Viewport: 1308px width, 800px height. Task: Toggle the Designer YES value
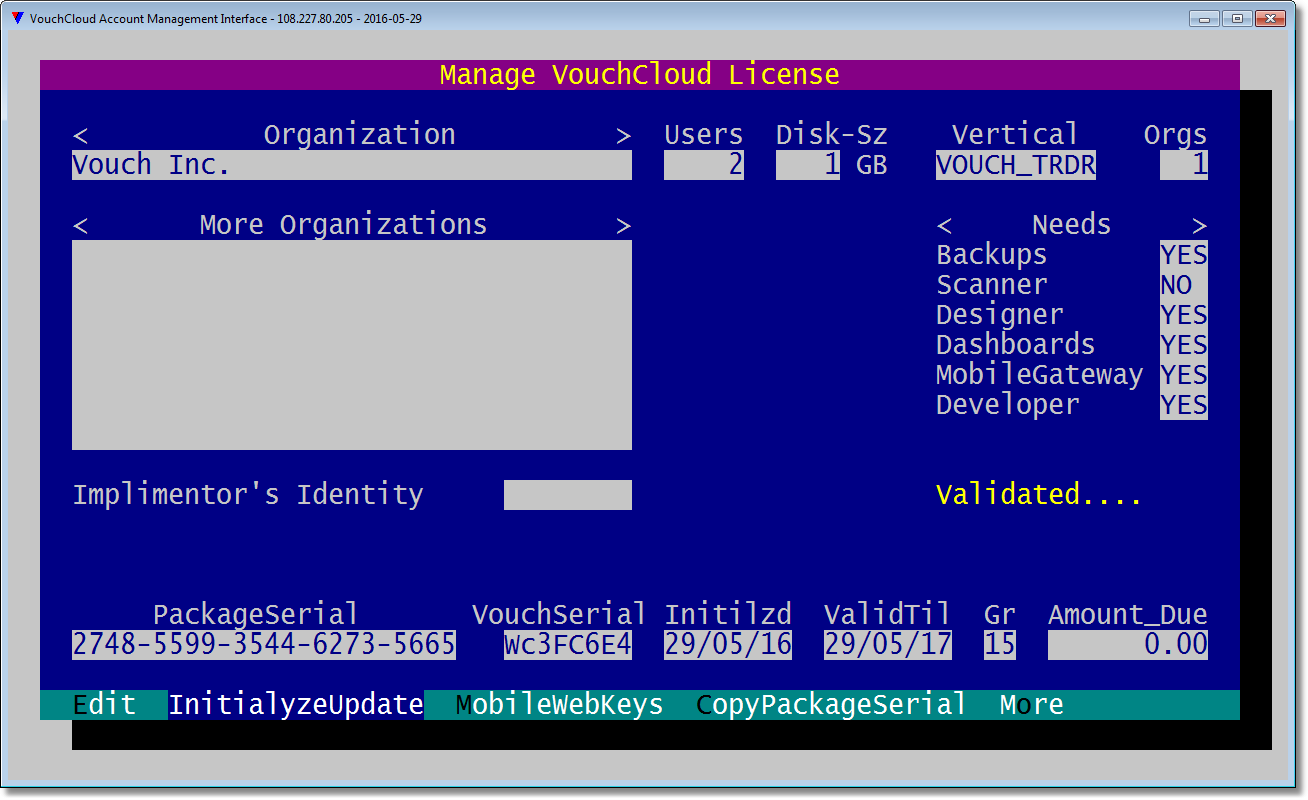1184,315
